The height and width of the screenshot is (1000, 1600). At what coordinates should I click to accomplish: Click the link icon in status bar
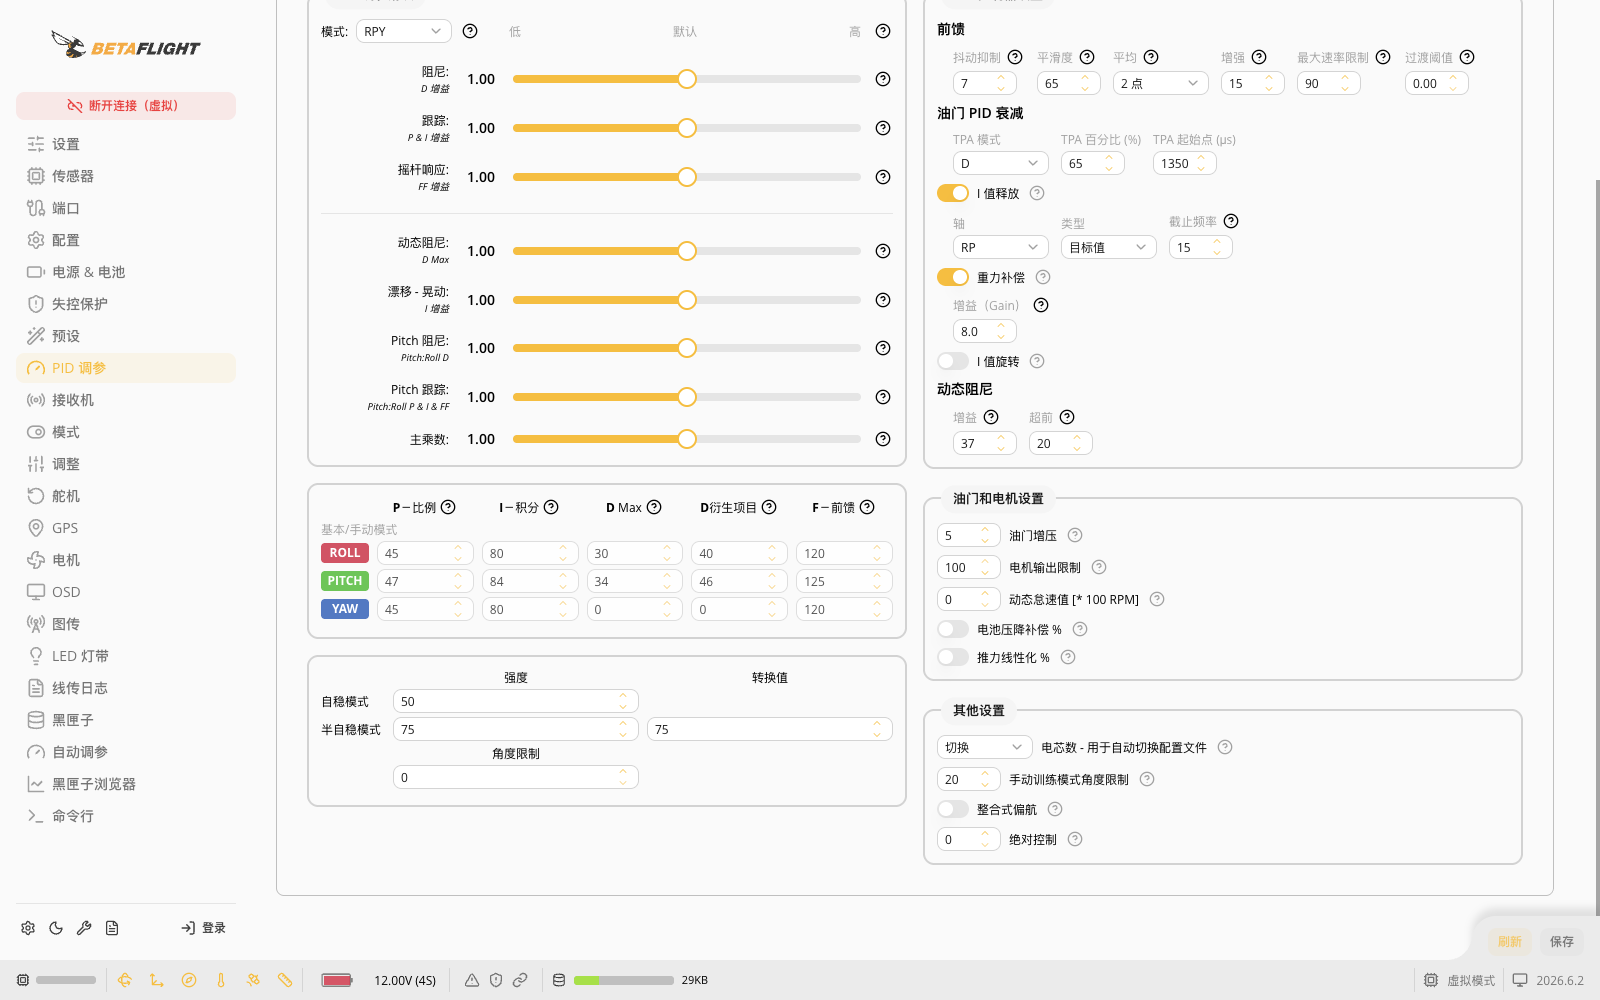520,980
